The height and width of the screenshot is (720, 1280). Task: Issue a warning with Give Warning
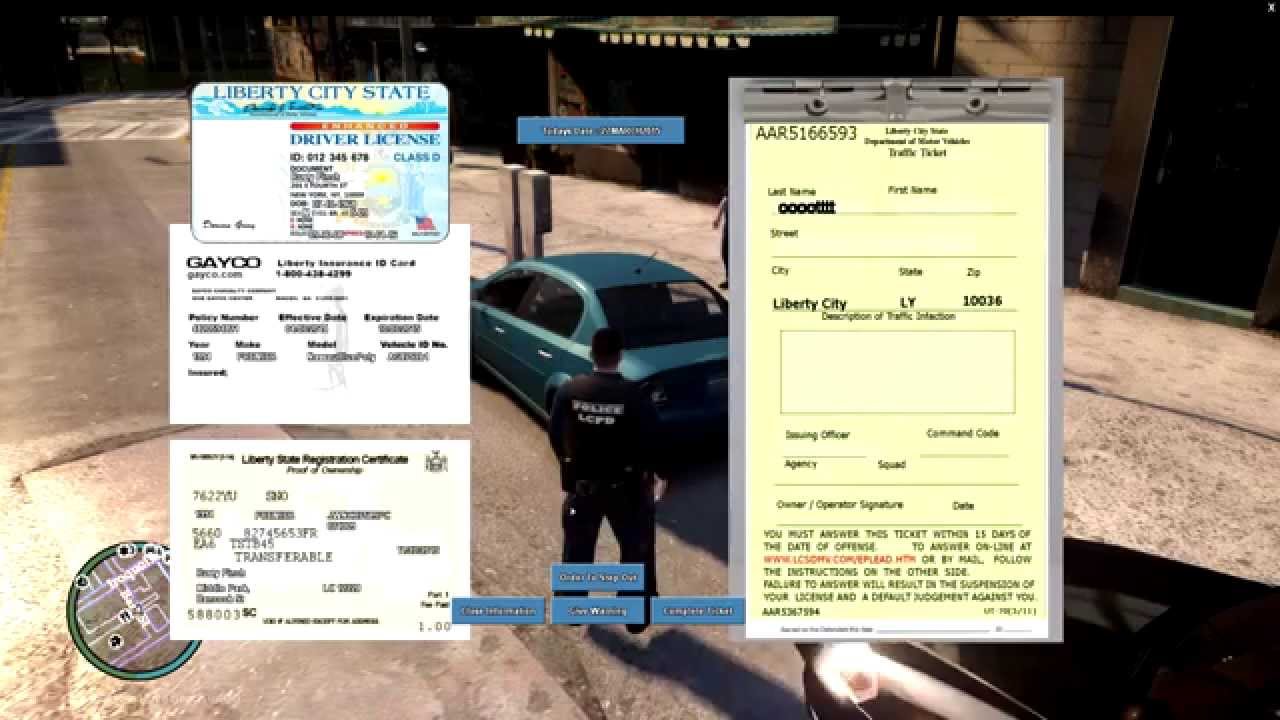(598, 611)
